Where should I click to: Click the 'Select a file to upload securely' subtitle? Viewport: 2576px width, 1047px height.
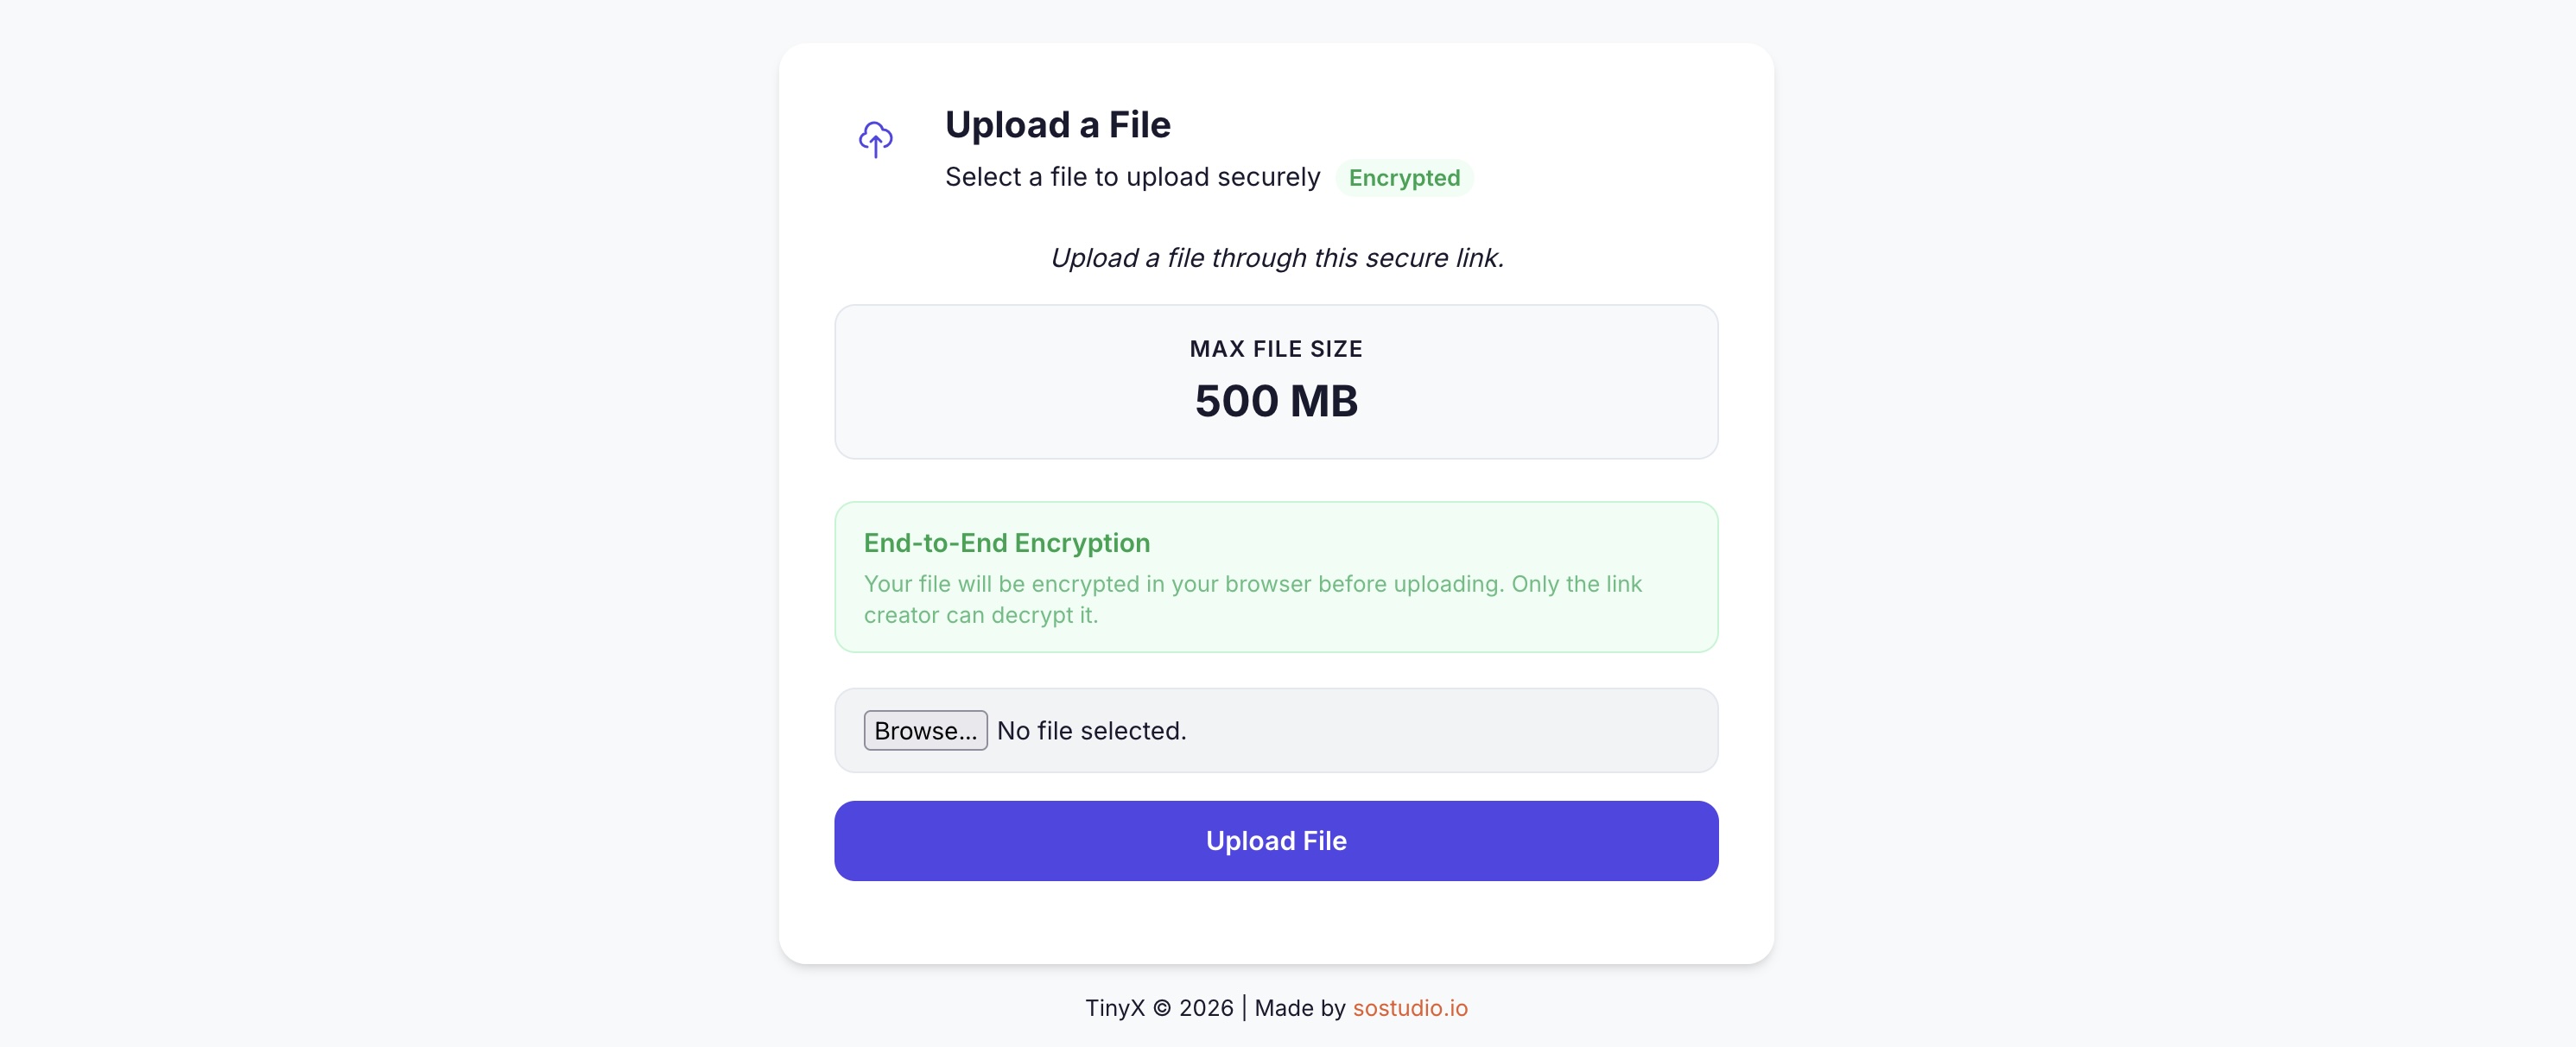(1131, 177)
